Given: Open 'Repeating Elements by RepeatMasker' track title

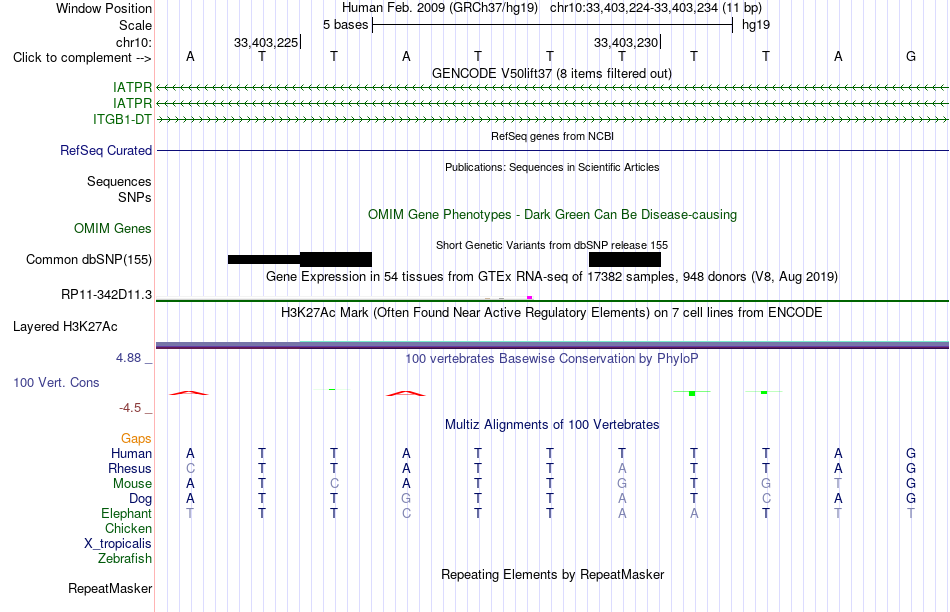Looking at the screenshot, I should [552, 574].
